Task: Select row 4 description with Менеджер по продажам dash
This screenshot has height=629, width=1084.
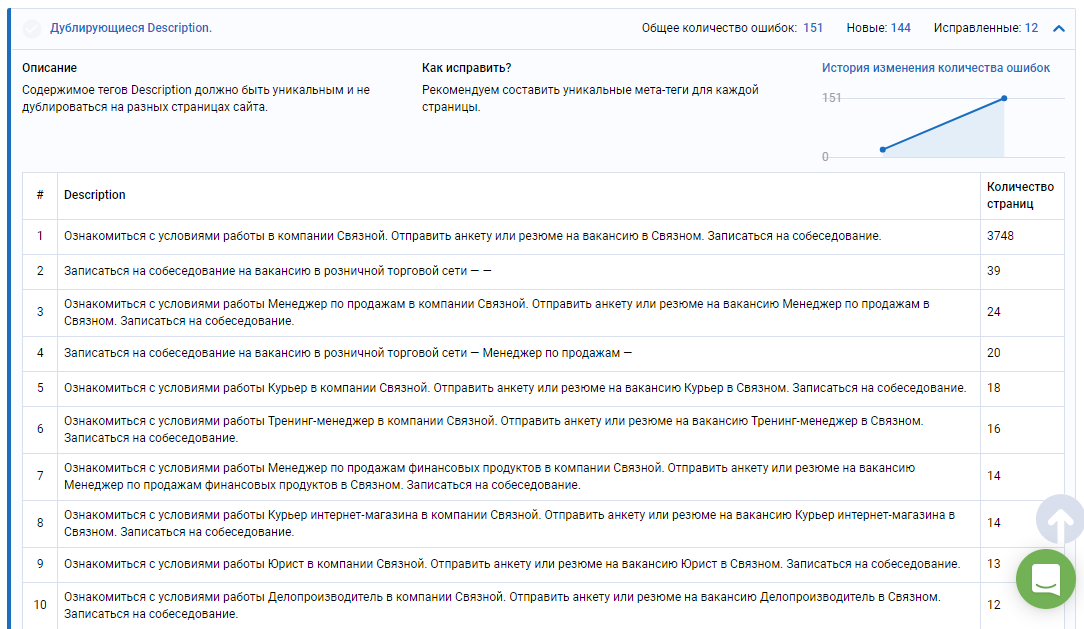Action: 348,353
